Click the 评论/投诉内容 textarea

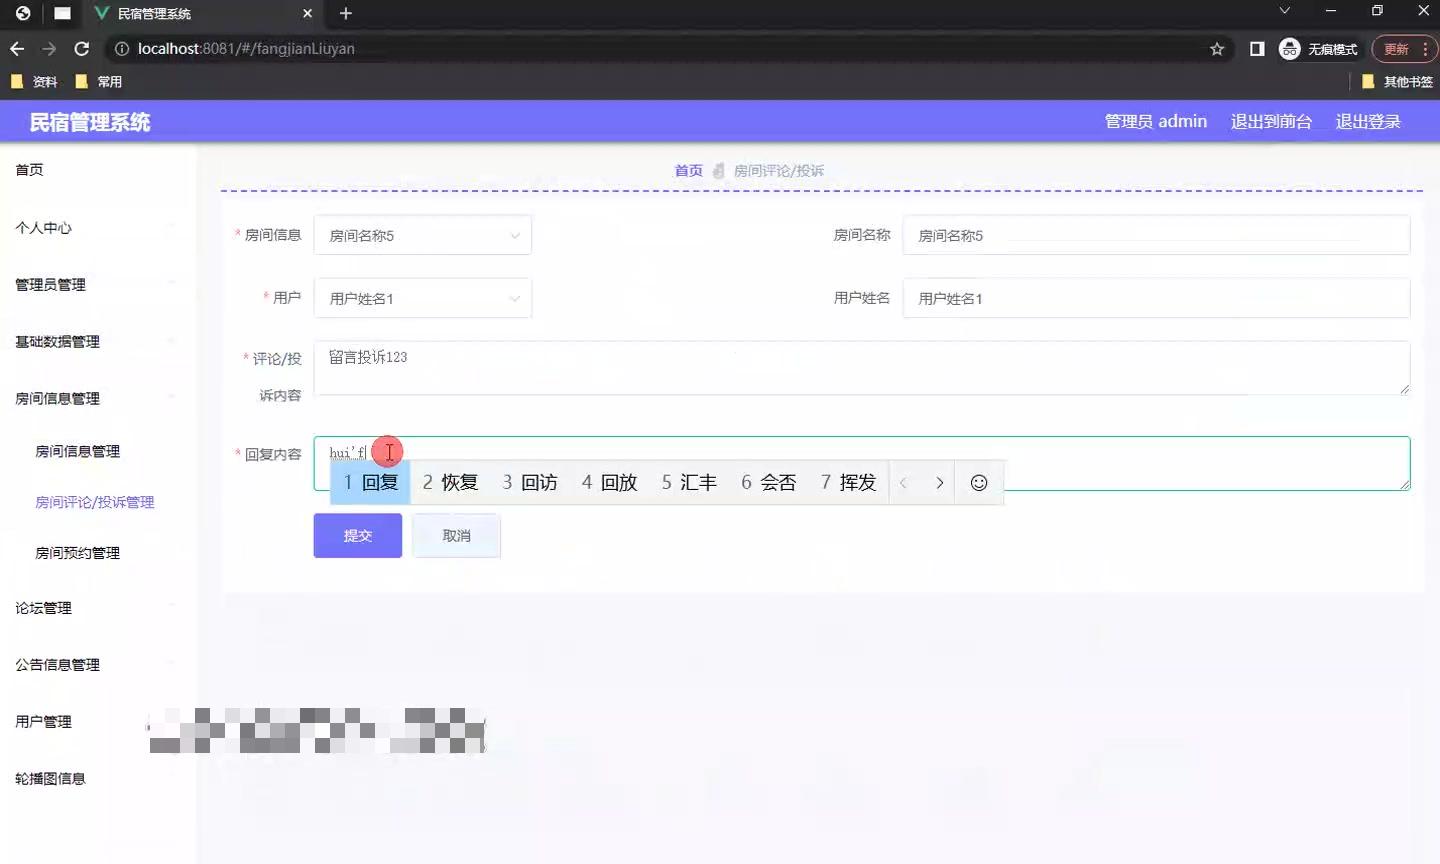[x=862, y=367]
